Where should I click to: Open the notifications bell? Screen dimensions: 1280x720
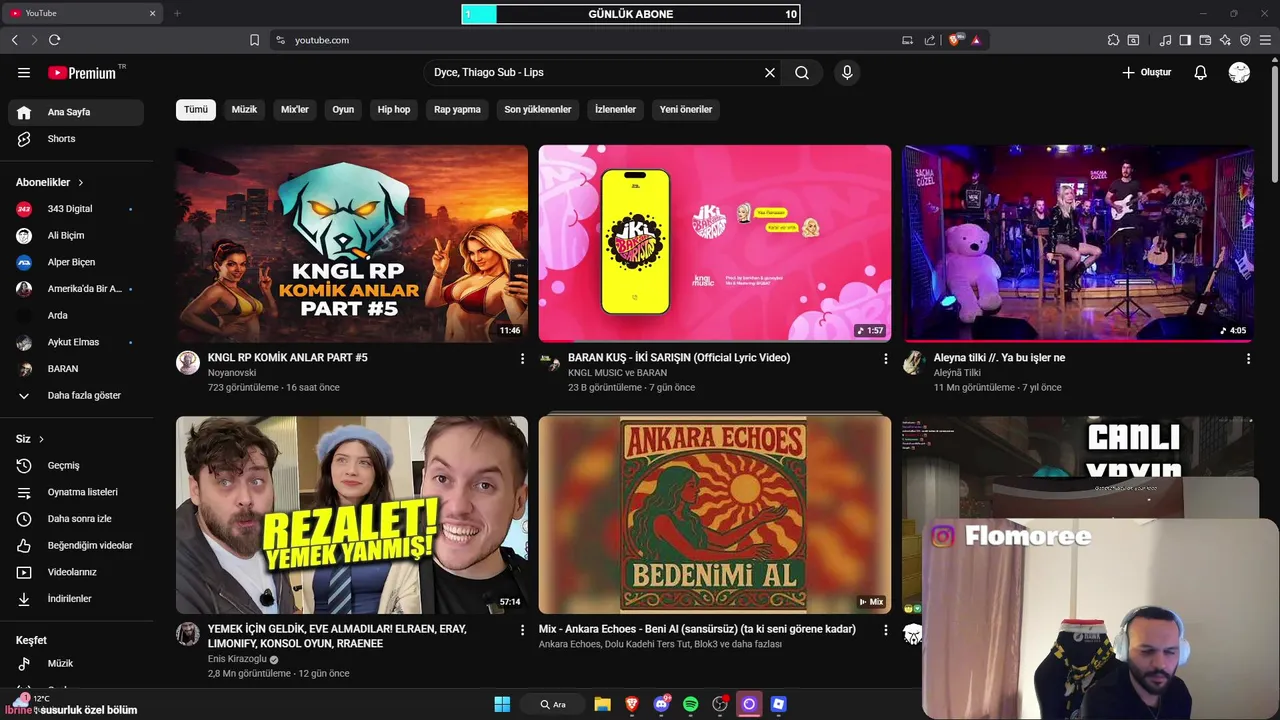(x=1201, y=73)
